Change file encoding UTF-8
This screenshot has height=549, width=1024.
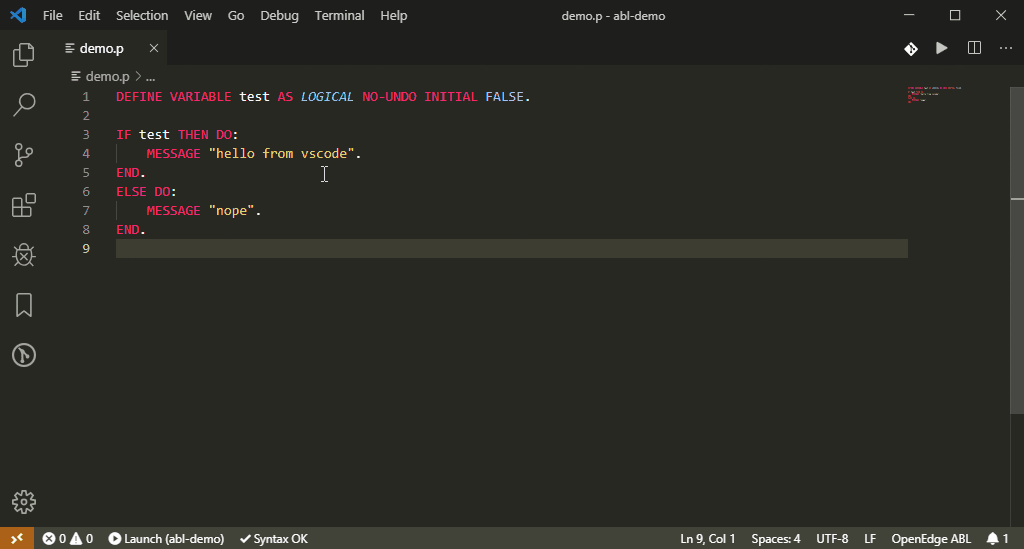832,539
